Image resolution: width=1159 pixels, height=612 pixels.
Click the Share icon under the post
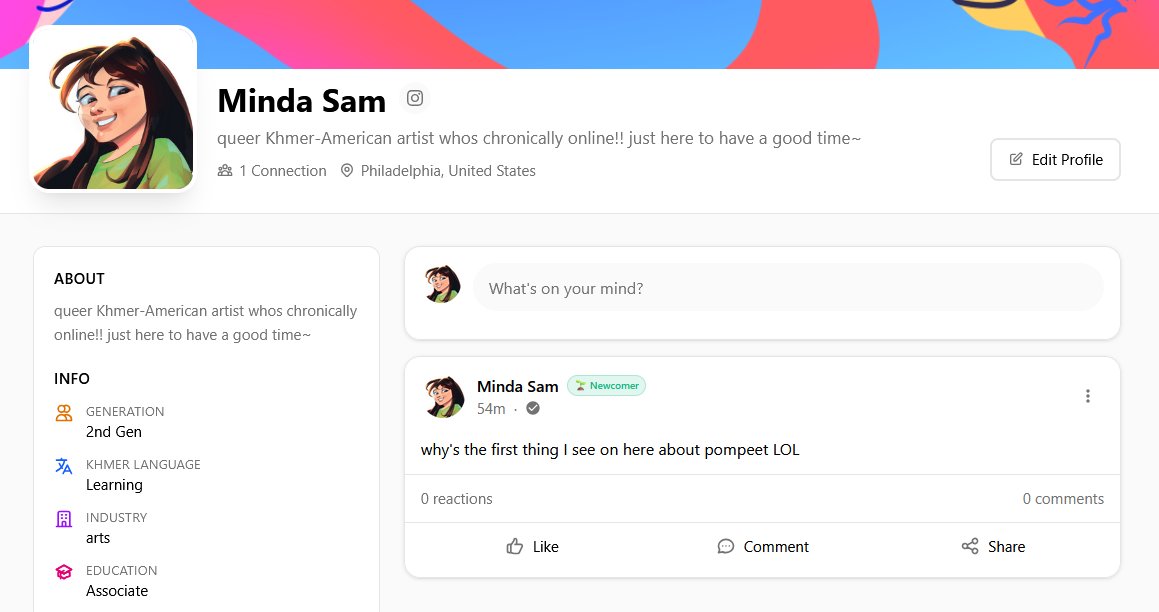(x=969, y=546)
